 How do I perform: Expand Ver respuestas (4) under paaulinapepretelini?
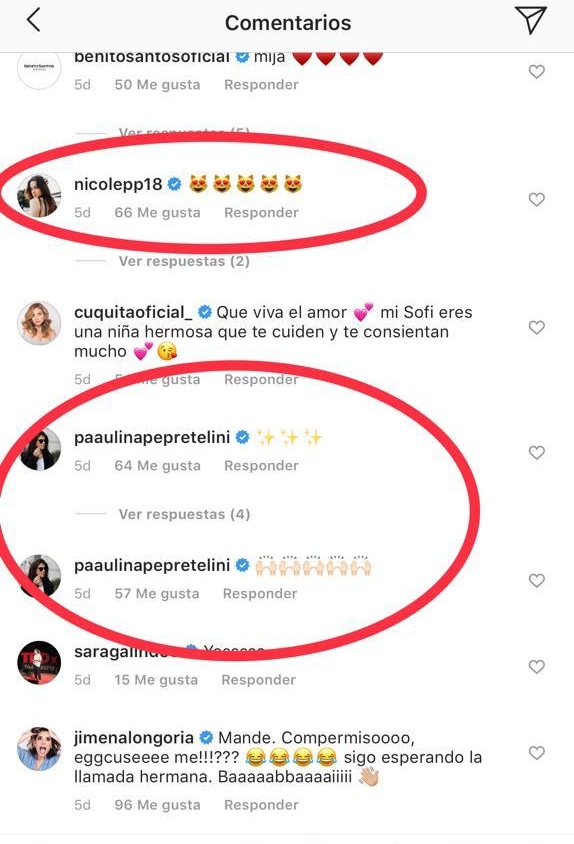pyautogui.click(x=184, y=514)
